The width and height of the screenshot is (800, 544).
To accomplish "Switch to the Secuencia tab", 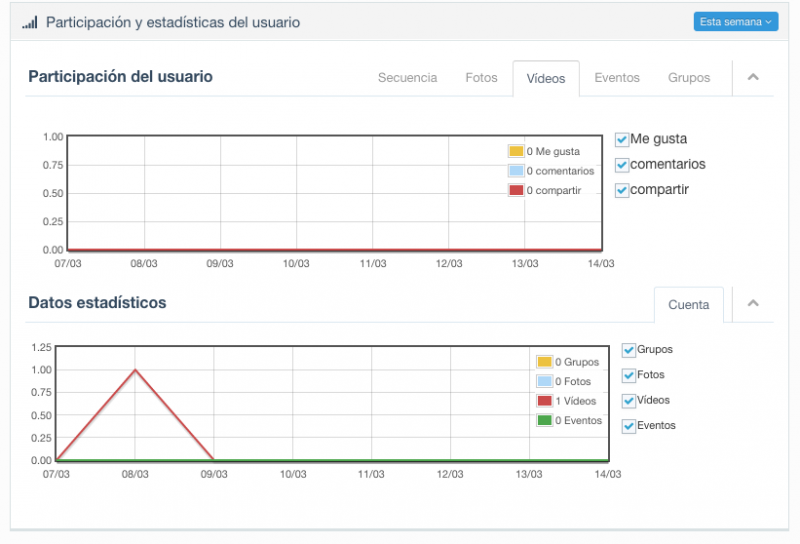I will [407, 78].
